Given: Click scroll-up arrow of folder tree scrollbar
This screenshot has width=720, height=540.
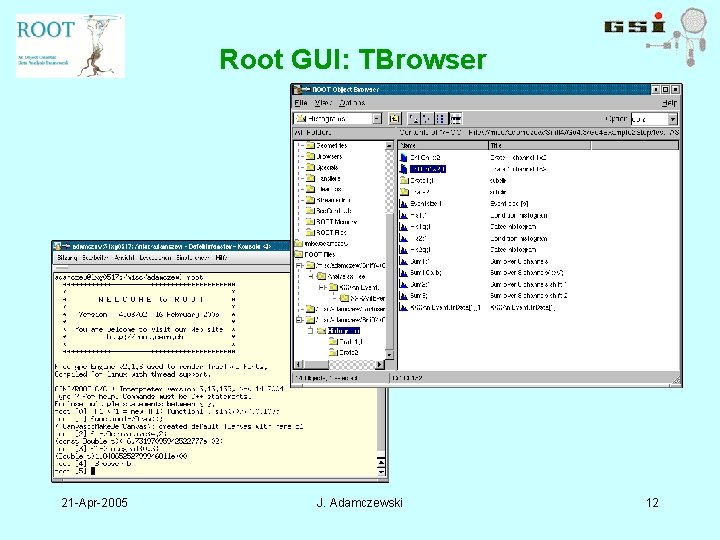Looking at the screenshot, I should 389,146.
